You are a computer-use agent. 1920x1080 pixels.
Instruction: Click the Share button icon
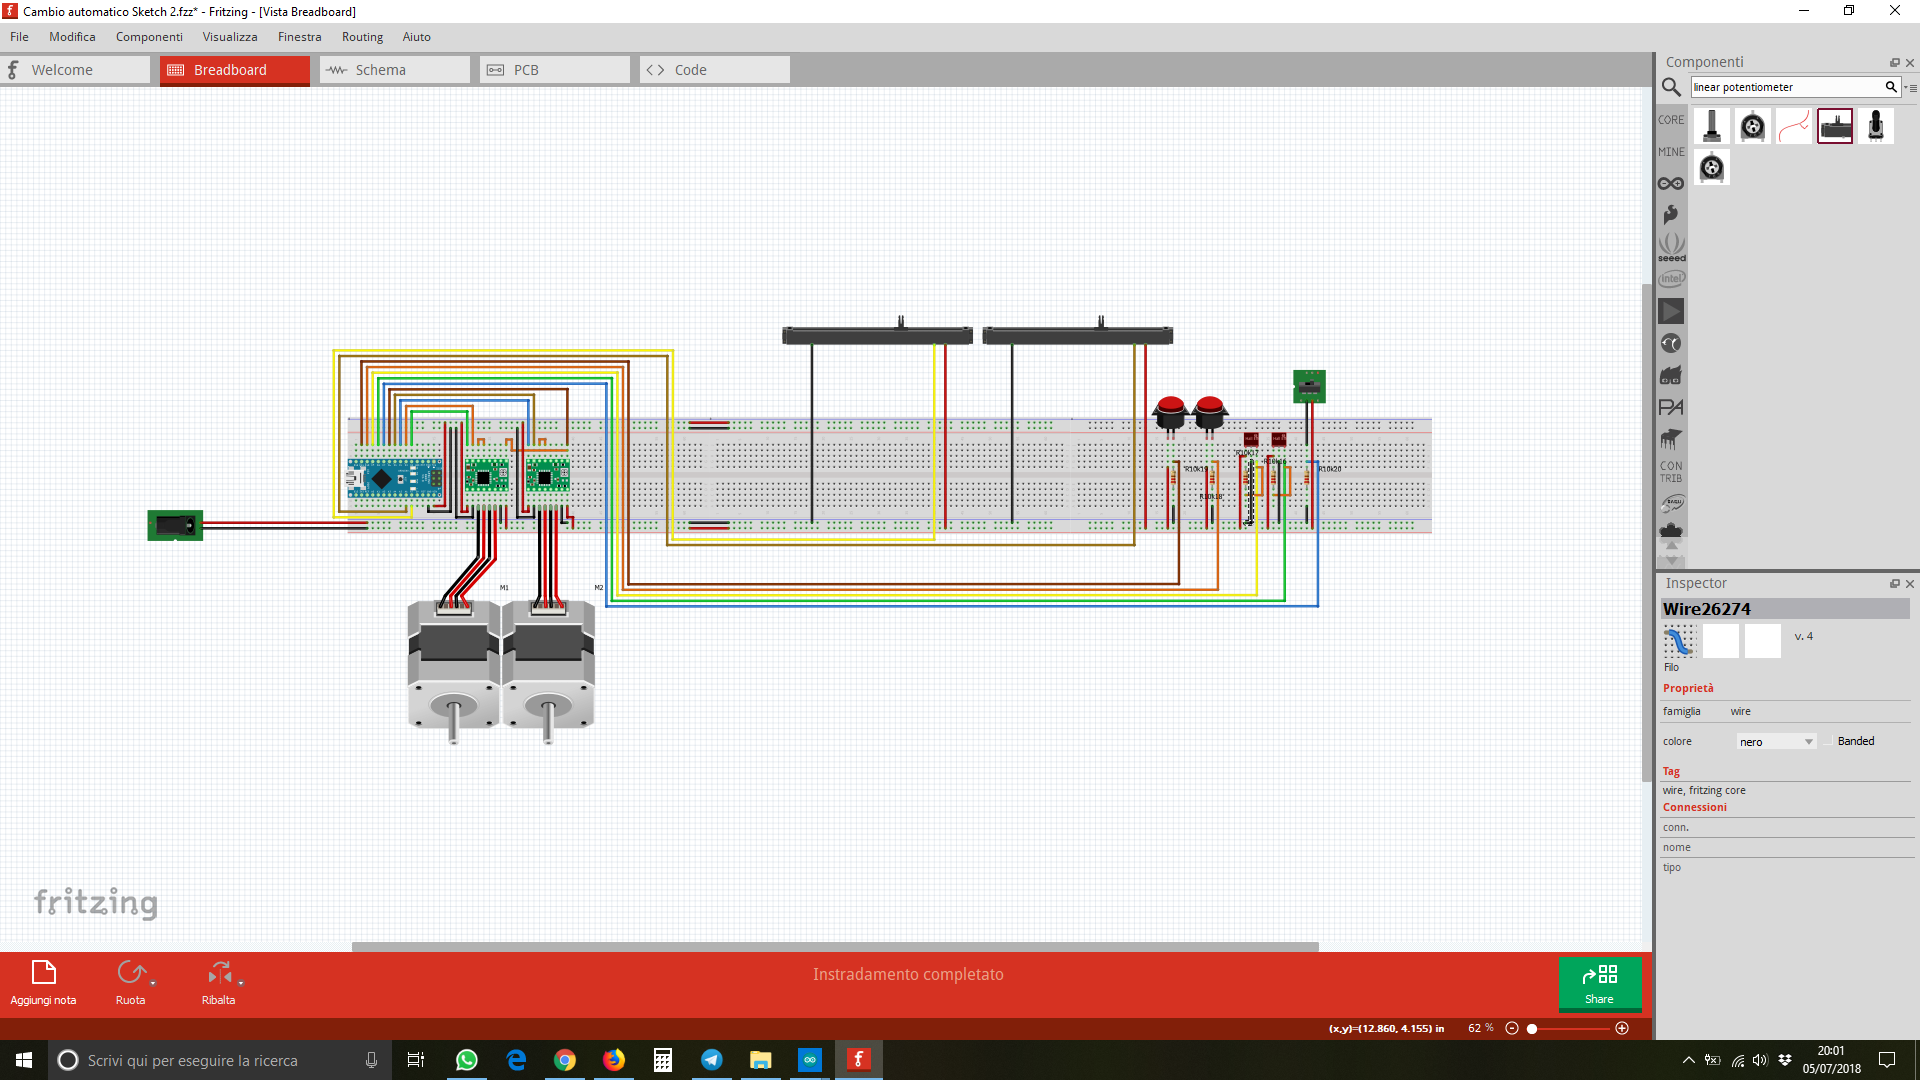pos(1599,975)
